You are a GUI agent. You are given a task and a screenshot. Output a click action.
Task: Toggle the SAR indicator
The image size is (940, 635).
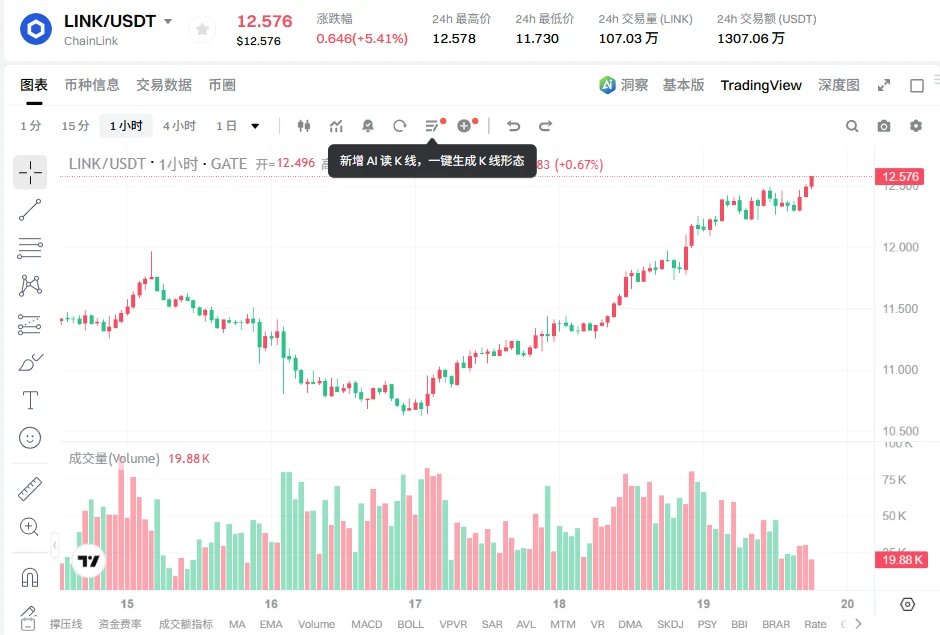tap(492, 624)
